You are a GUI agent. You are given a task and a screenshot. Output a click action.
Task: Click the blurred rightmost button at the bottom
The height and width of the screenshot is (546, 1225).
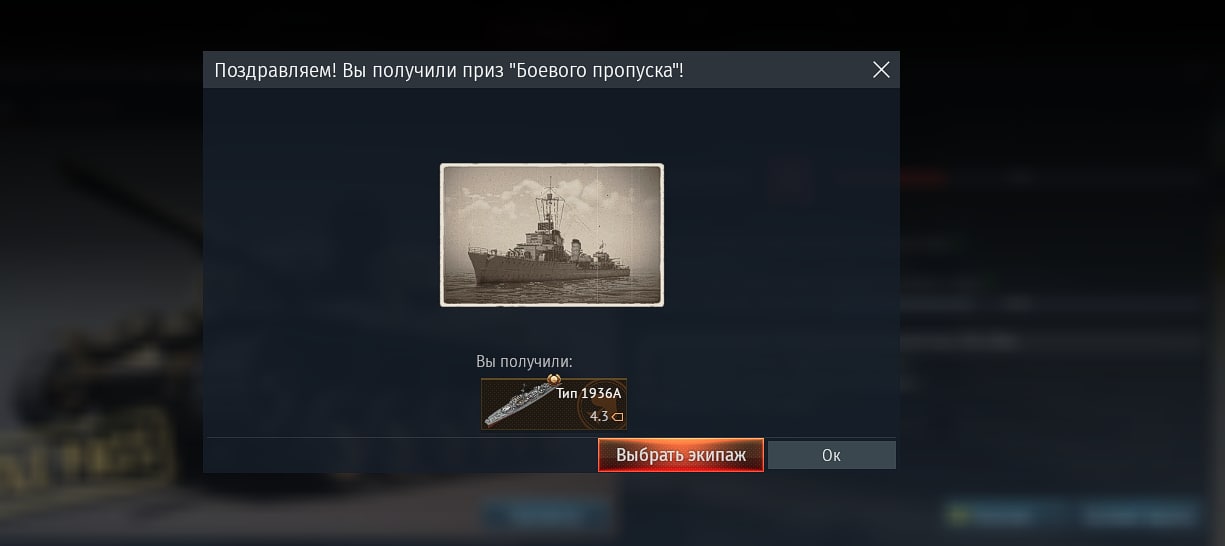1140,516
